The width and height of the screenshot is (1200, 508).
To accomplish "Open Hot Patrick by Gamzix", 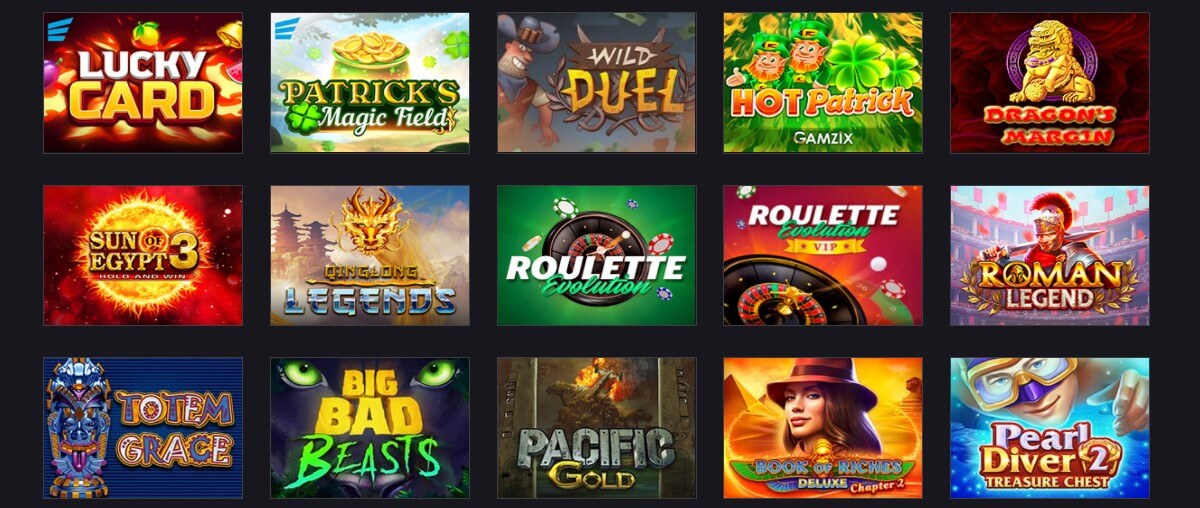I will [823, 82].
